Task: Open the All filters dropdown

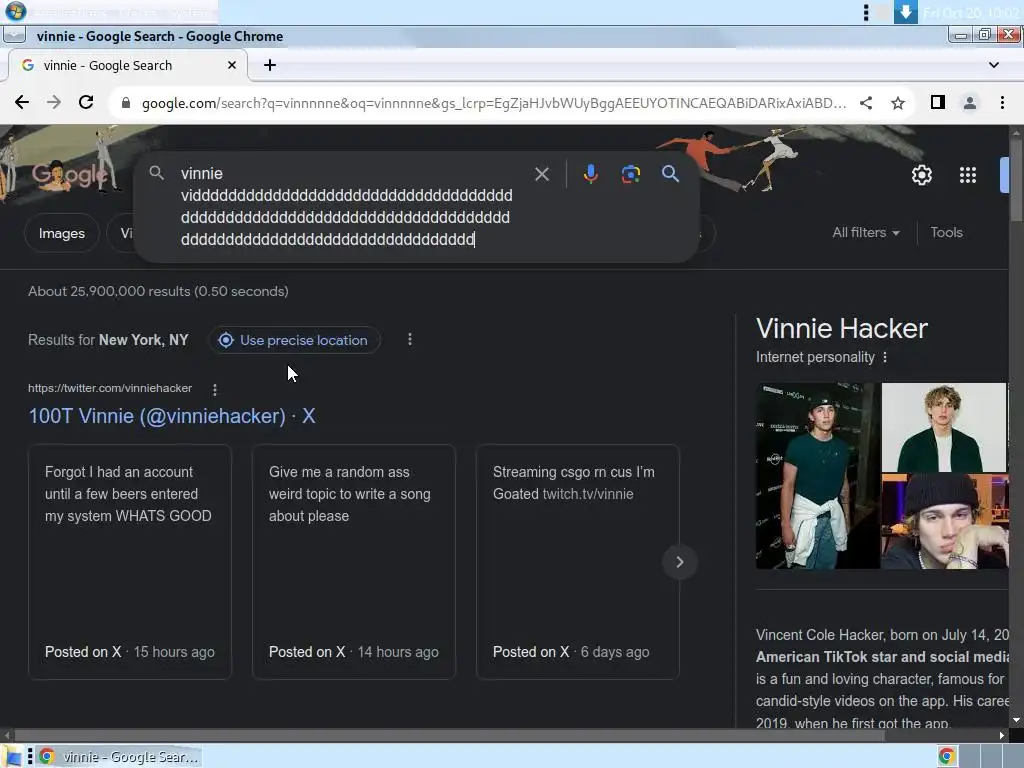Action: 866,232
